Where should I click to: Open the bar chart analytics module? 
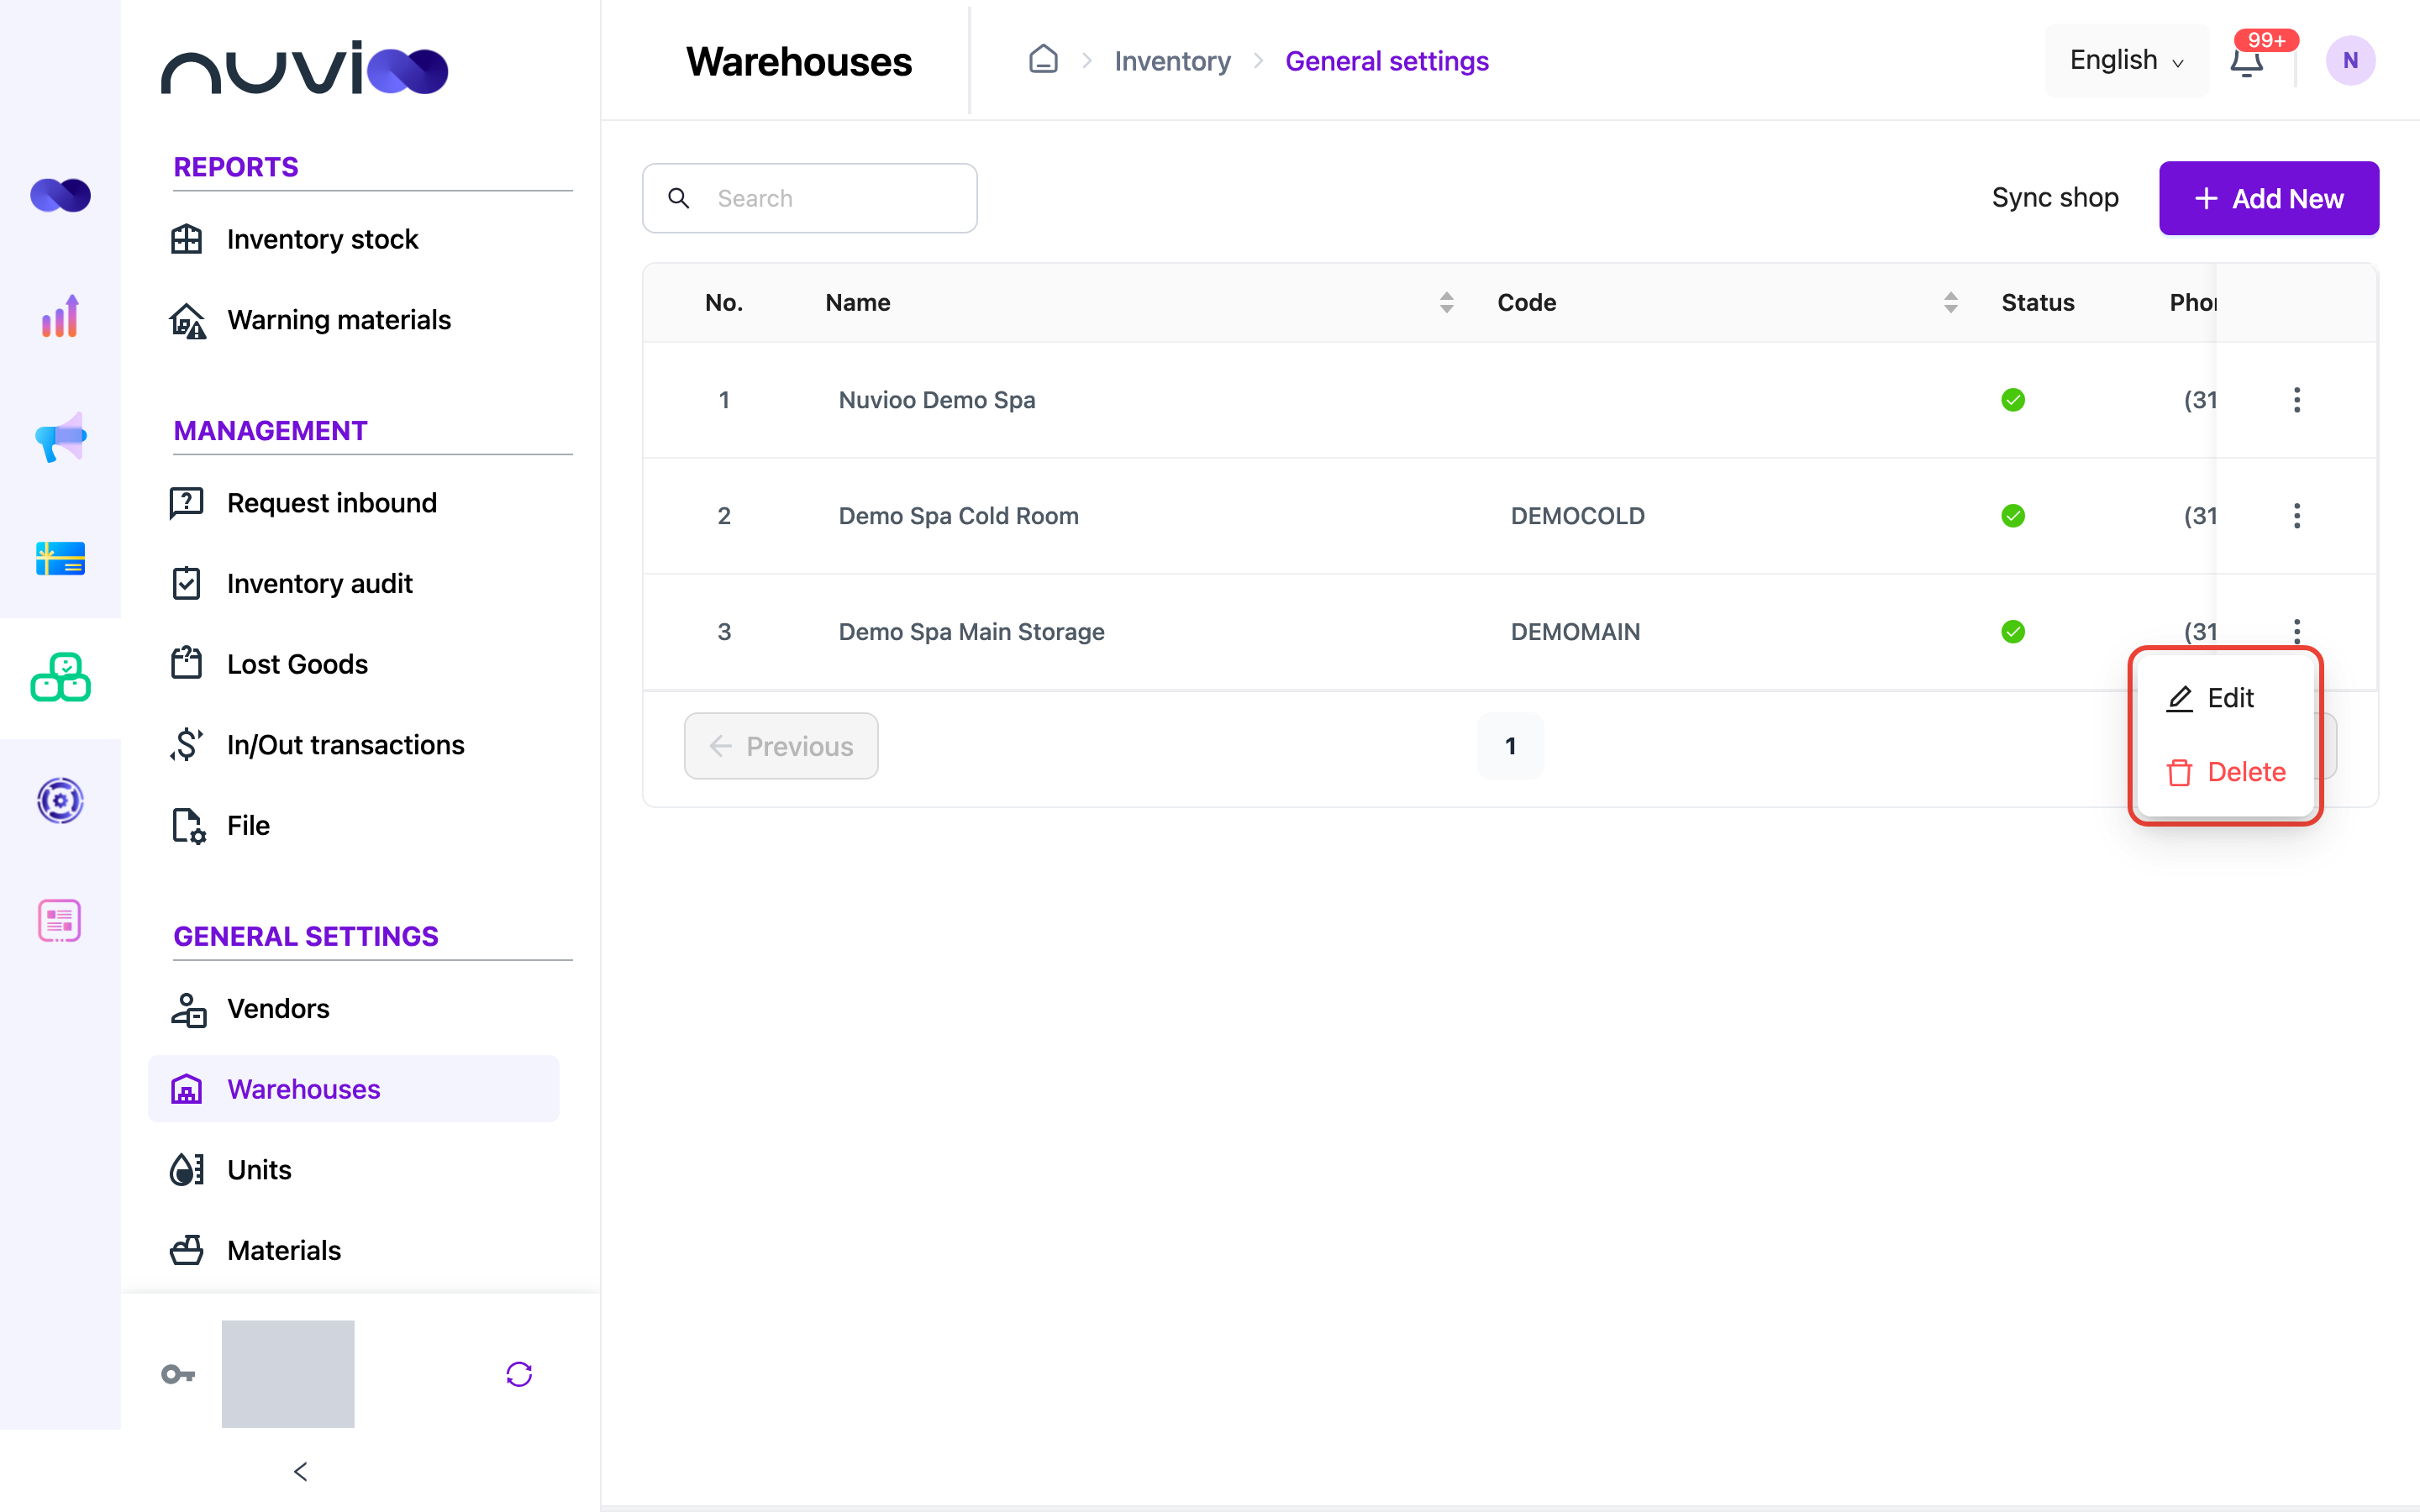(60, 316)
